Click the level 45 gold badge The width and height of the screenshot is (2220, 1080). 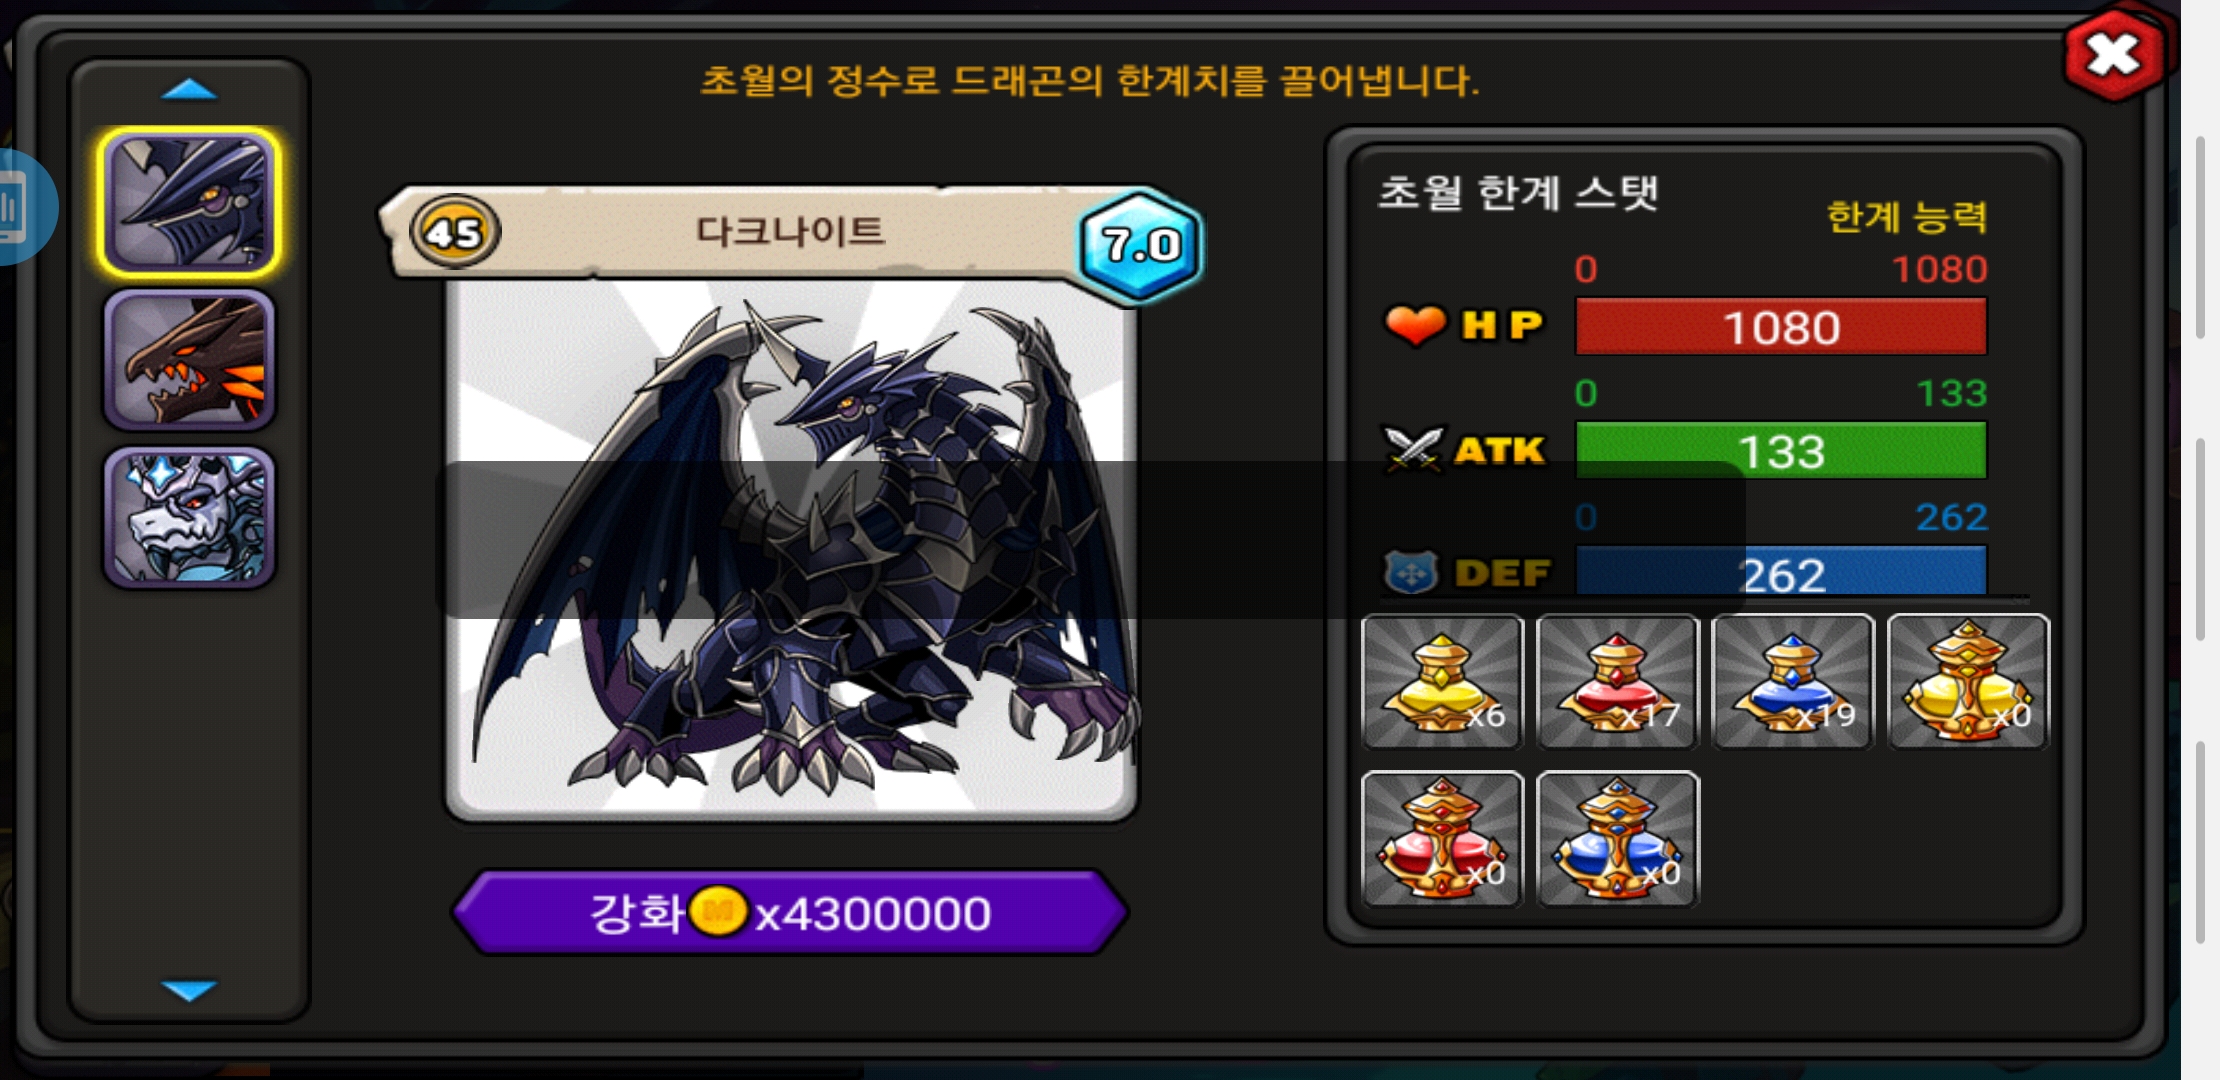point(455,232)
